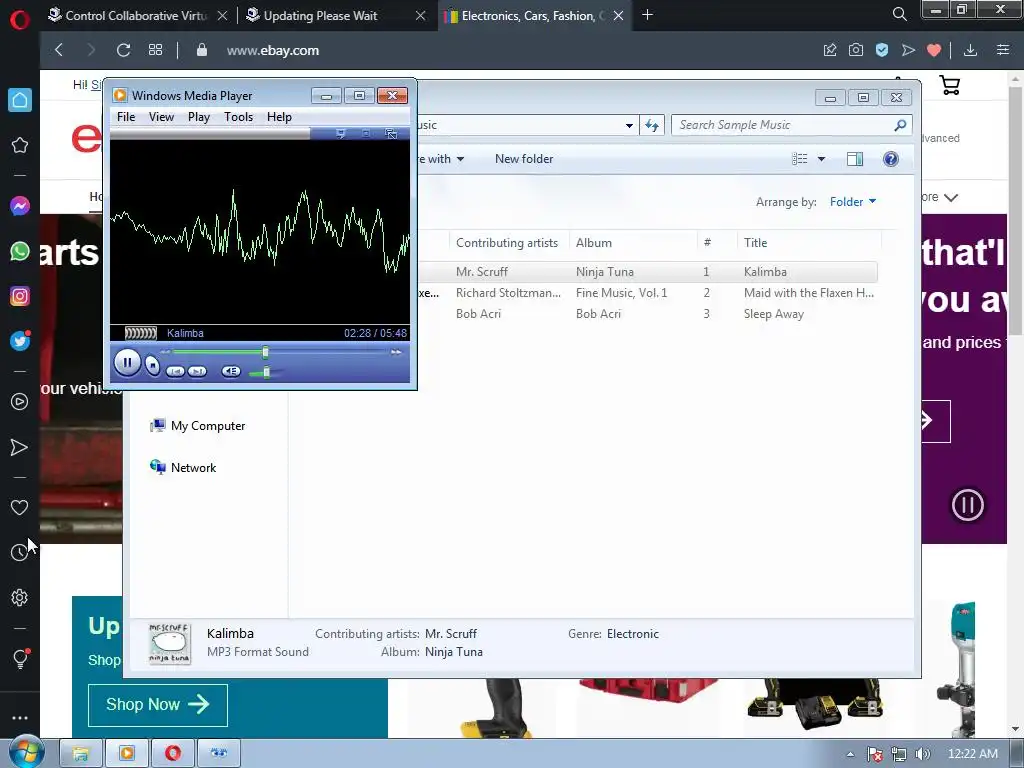Click the search magnifier in Explorer
The width and height of the screenshot is (1024, 768).
pyautogui.click(x=900, y=125)
